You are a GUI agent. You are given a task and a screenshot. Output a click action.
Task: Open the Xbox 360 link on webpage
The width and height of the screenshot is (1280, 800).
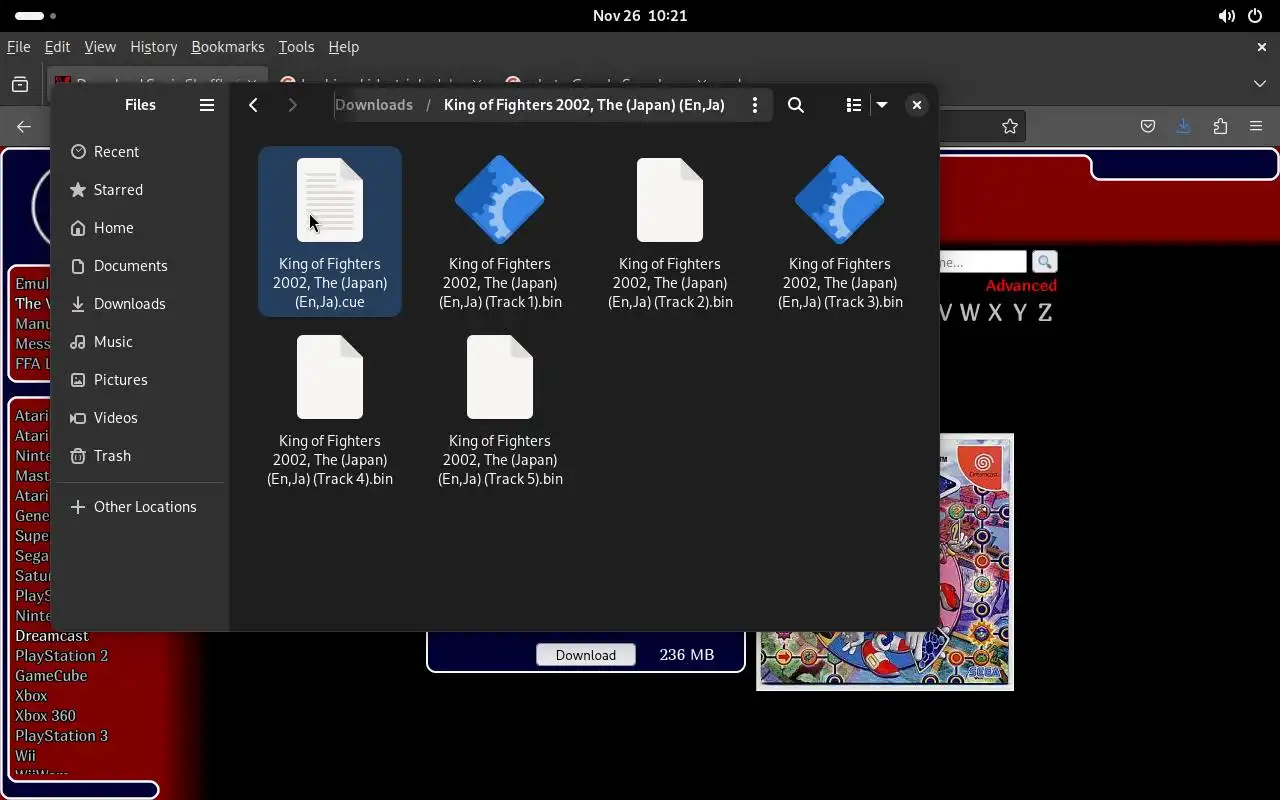45,716
